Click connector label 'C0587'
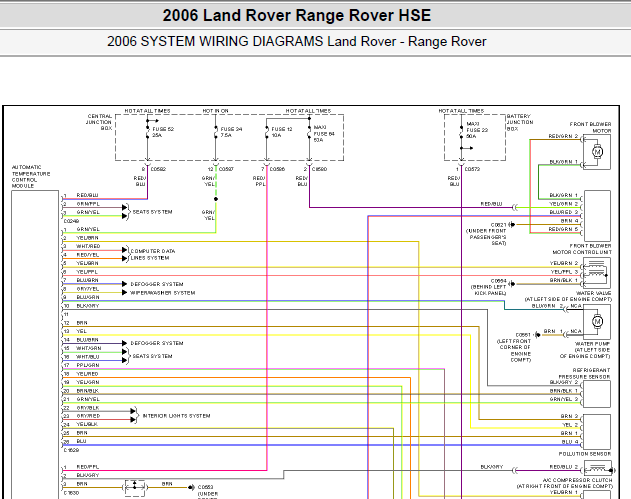Screen dimensions: 631x499 [x=226, y=169]
